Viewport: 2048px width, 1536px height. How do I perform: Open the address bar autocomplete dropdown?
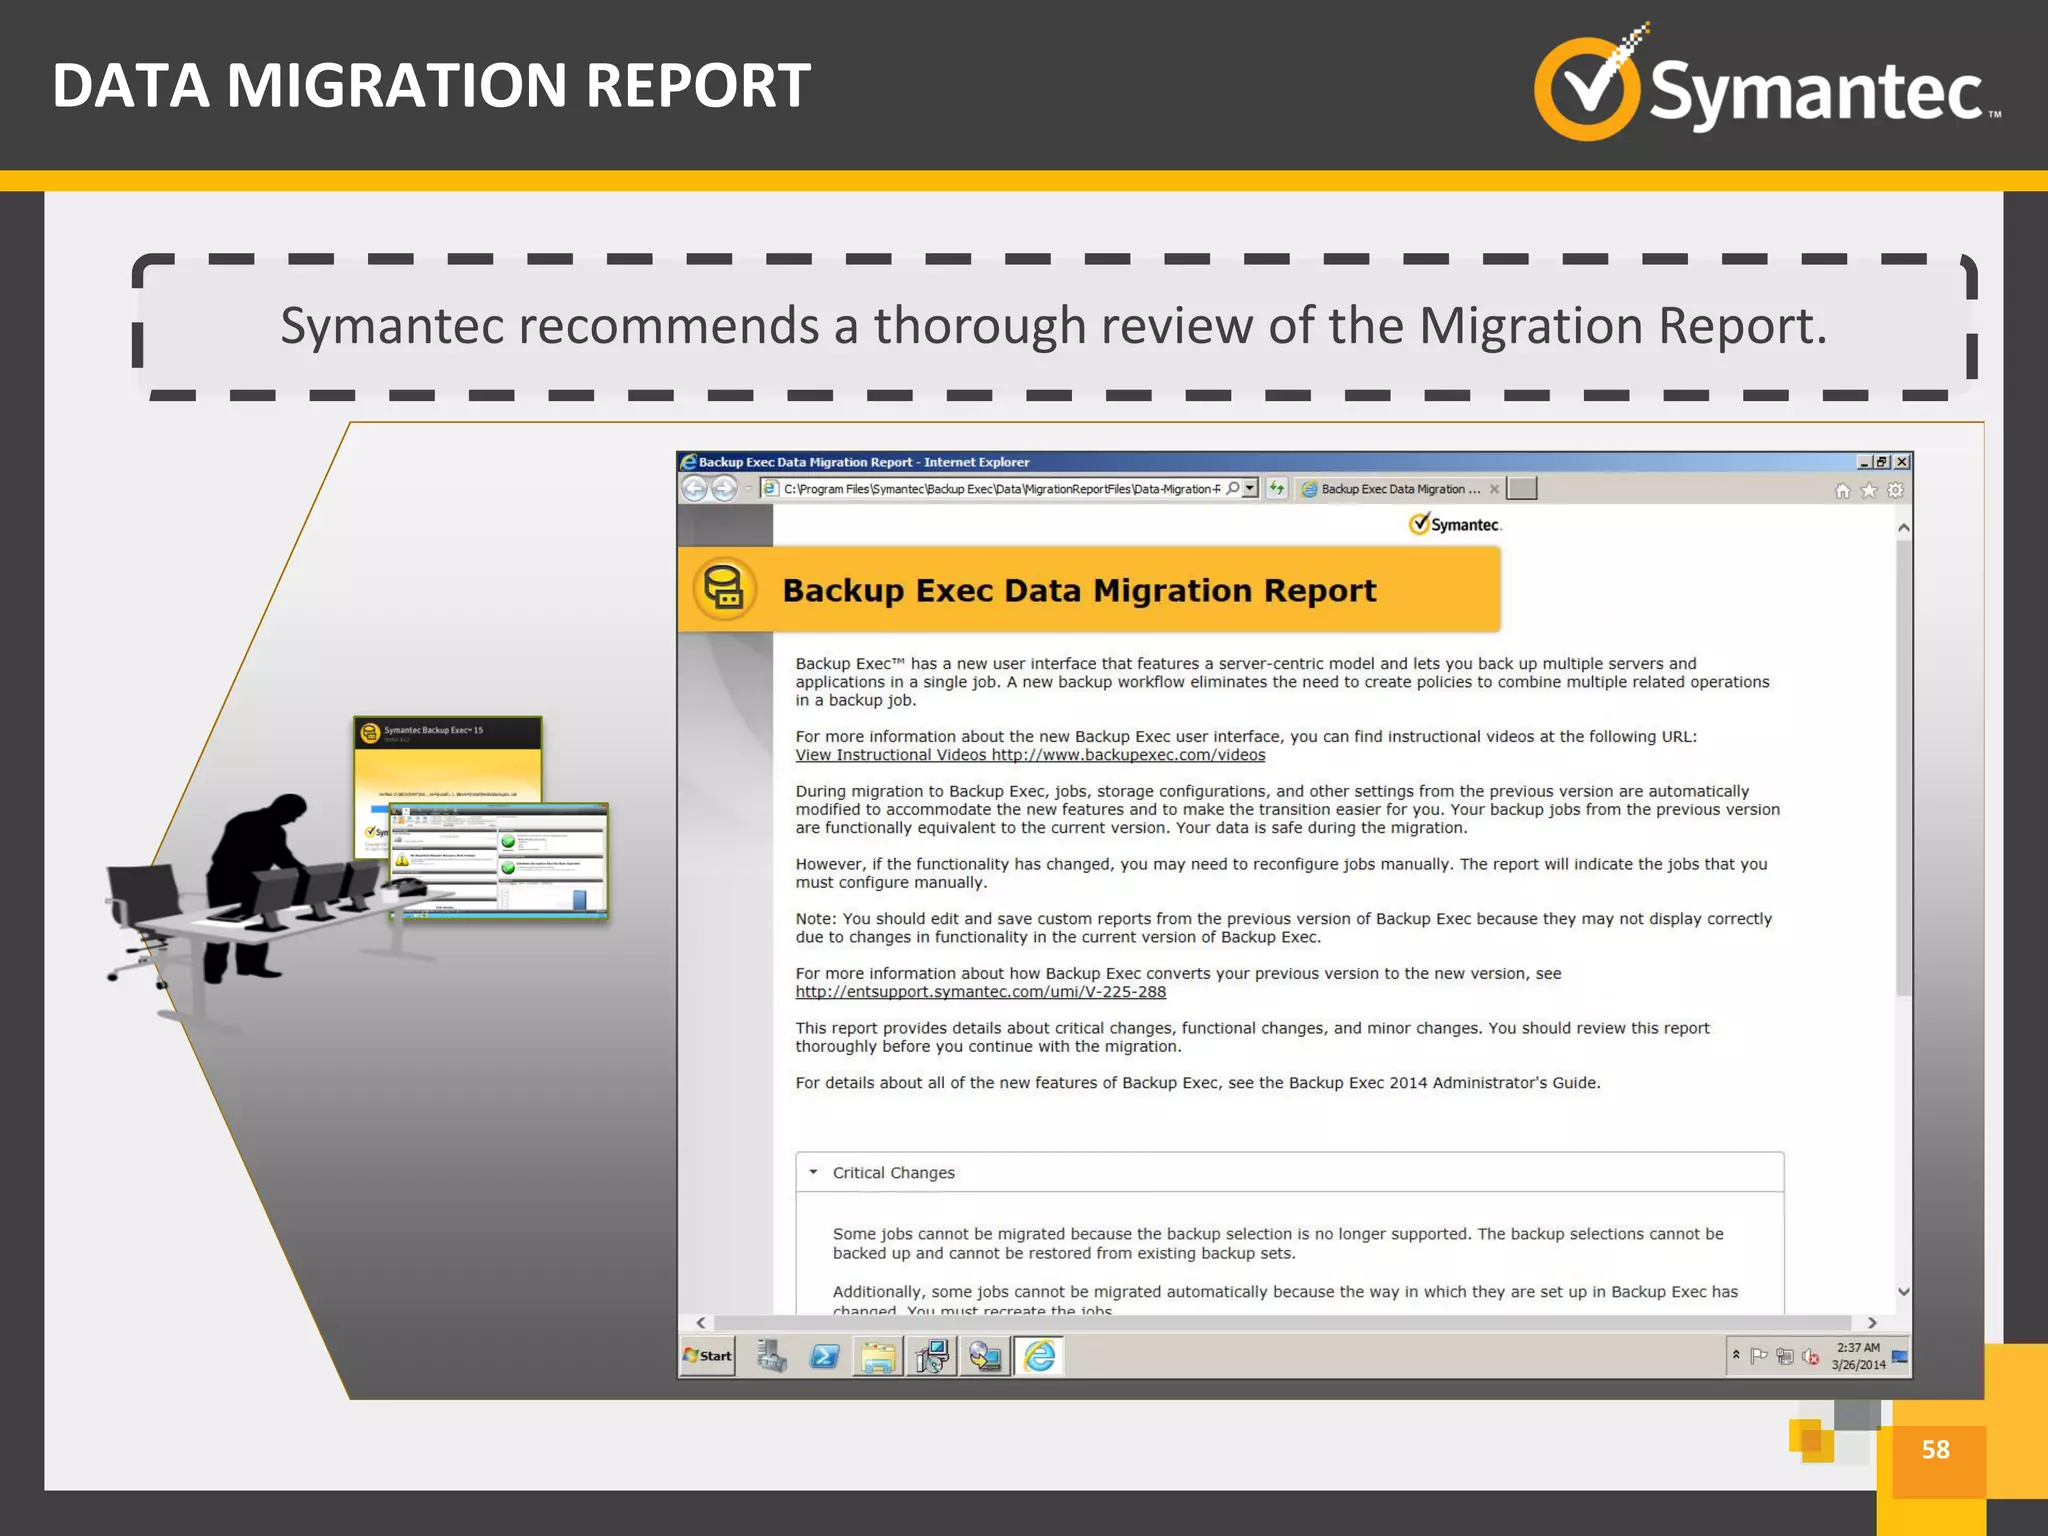tap(1250, 489)
